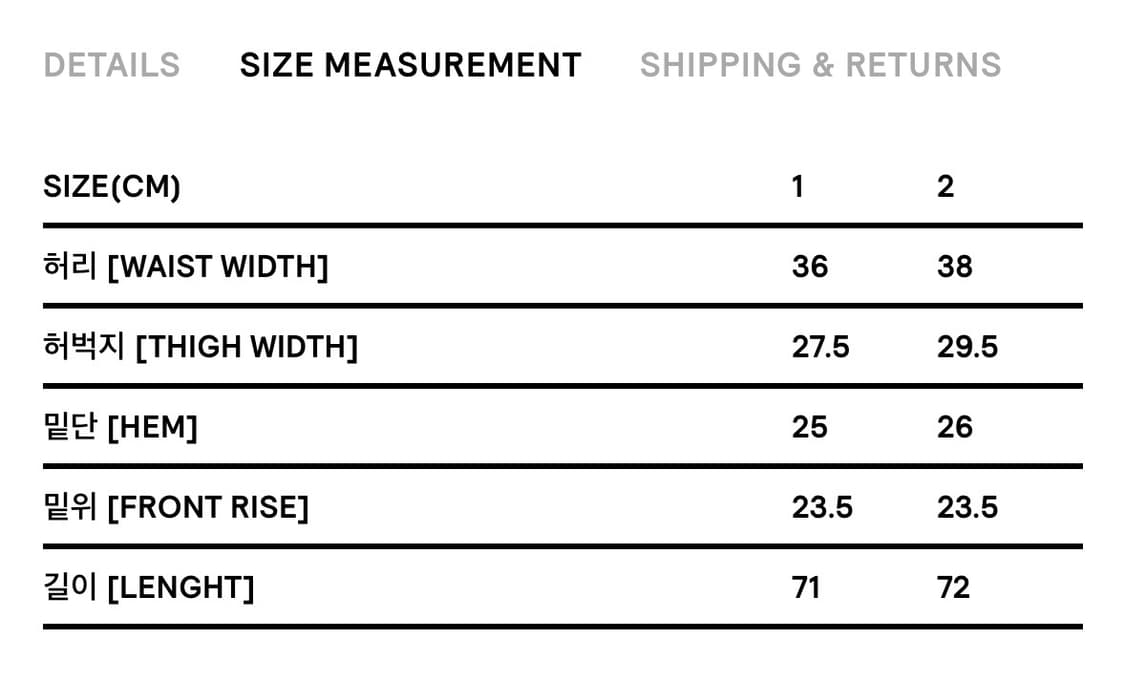Click hem value 26
Viewport: 1125px width, 684px height.
(x=955, y=427)
